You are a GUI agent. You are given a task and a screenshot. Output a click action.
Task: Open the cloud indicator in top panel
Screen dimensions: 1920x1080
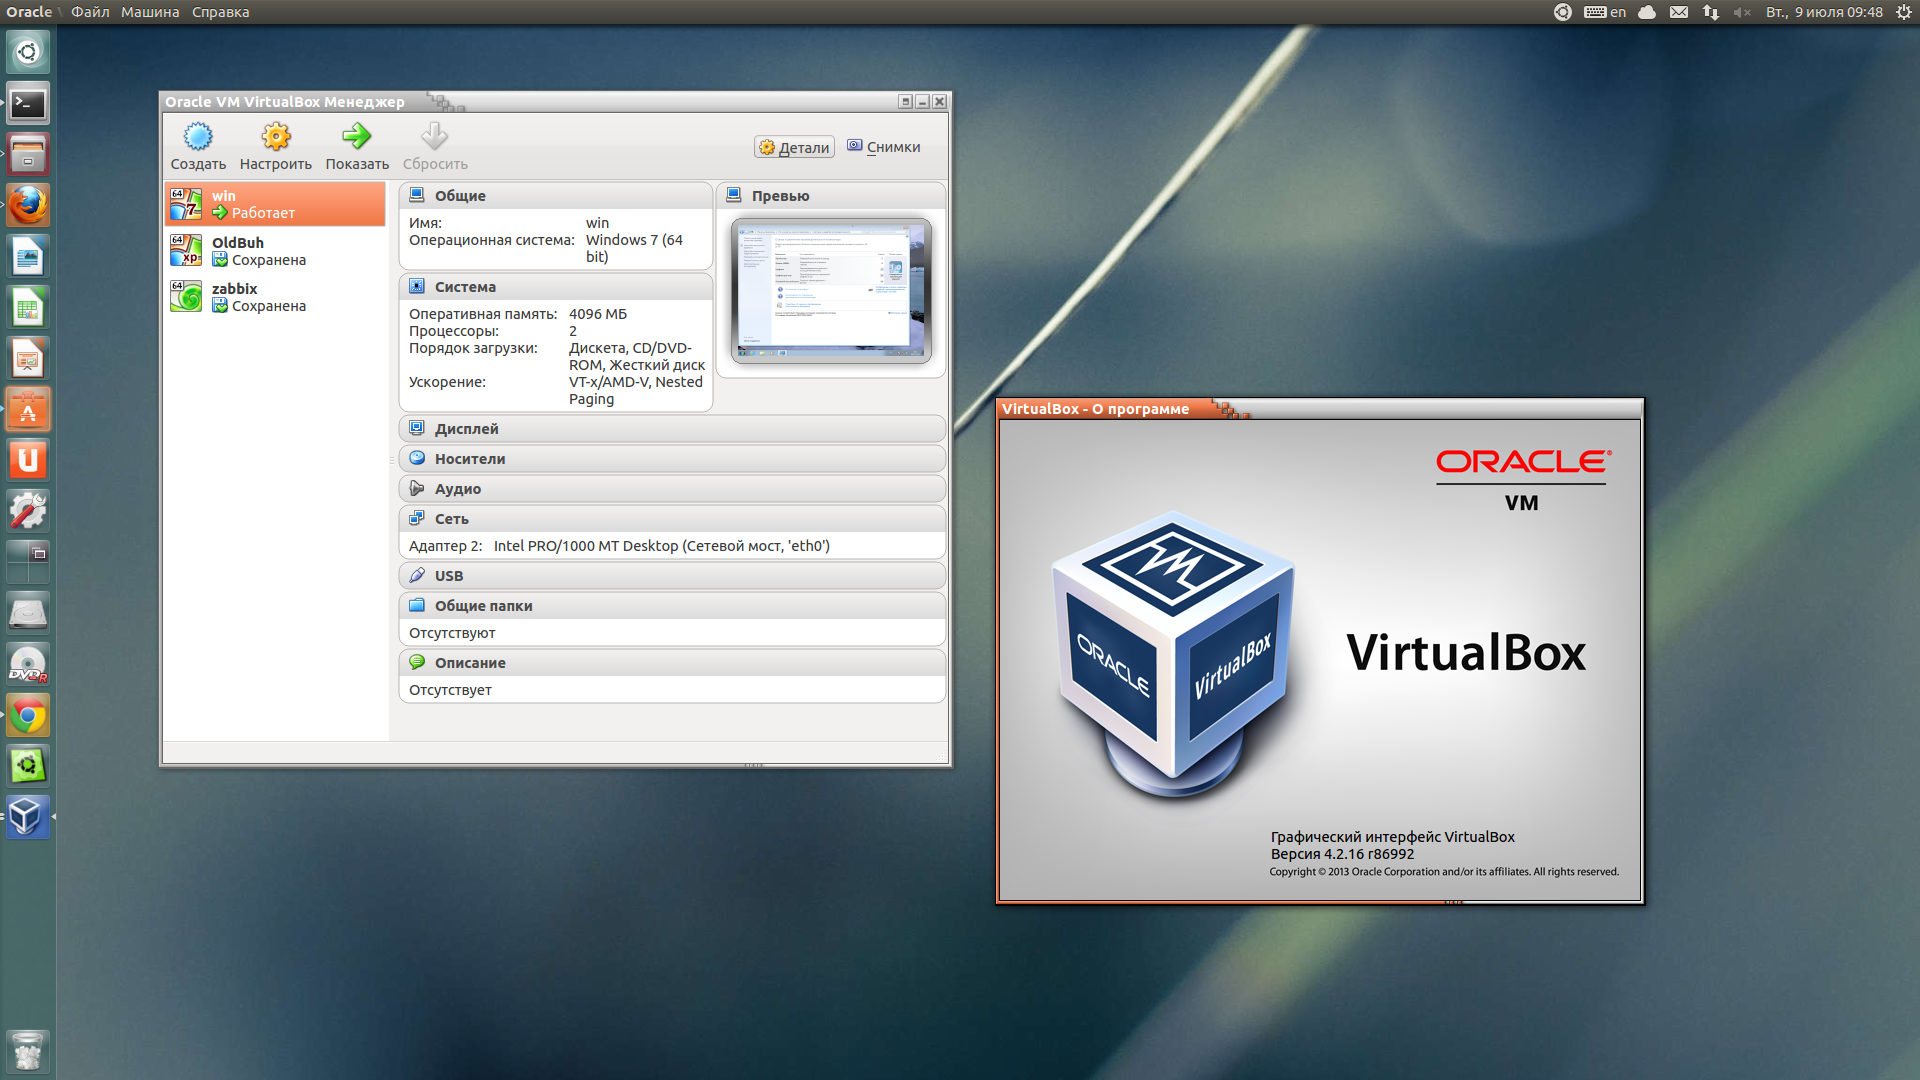tap(1647, 12)
